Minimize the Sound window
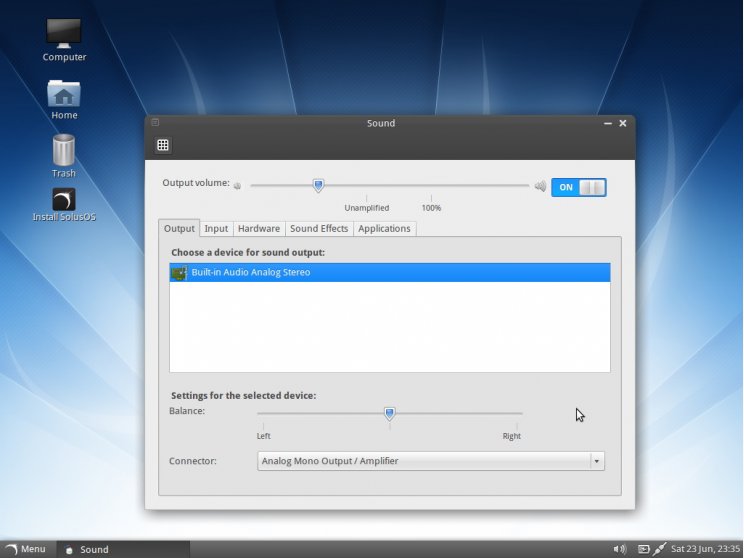 click(608, 123)
